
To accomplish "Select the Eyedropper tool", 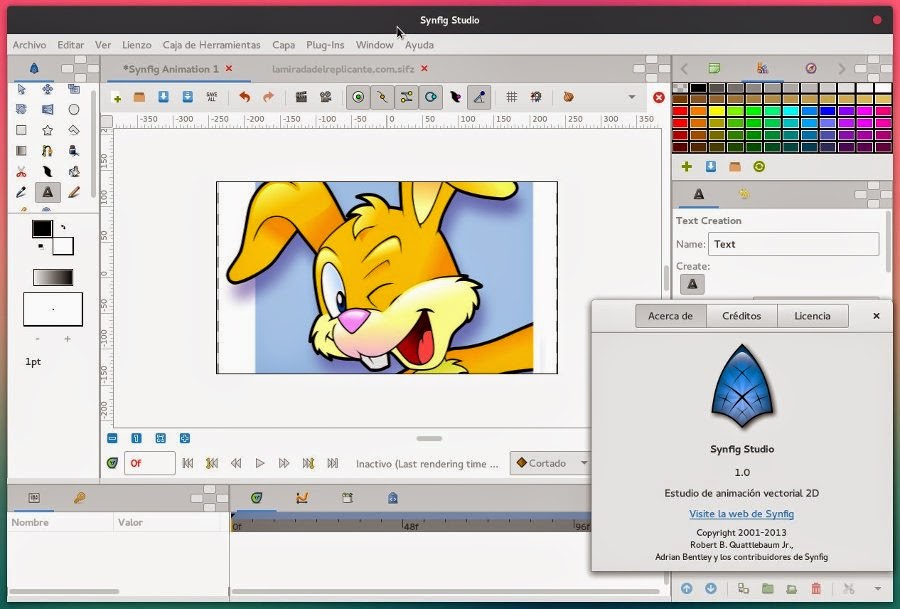I will coord(21,192).
